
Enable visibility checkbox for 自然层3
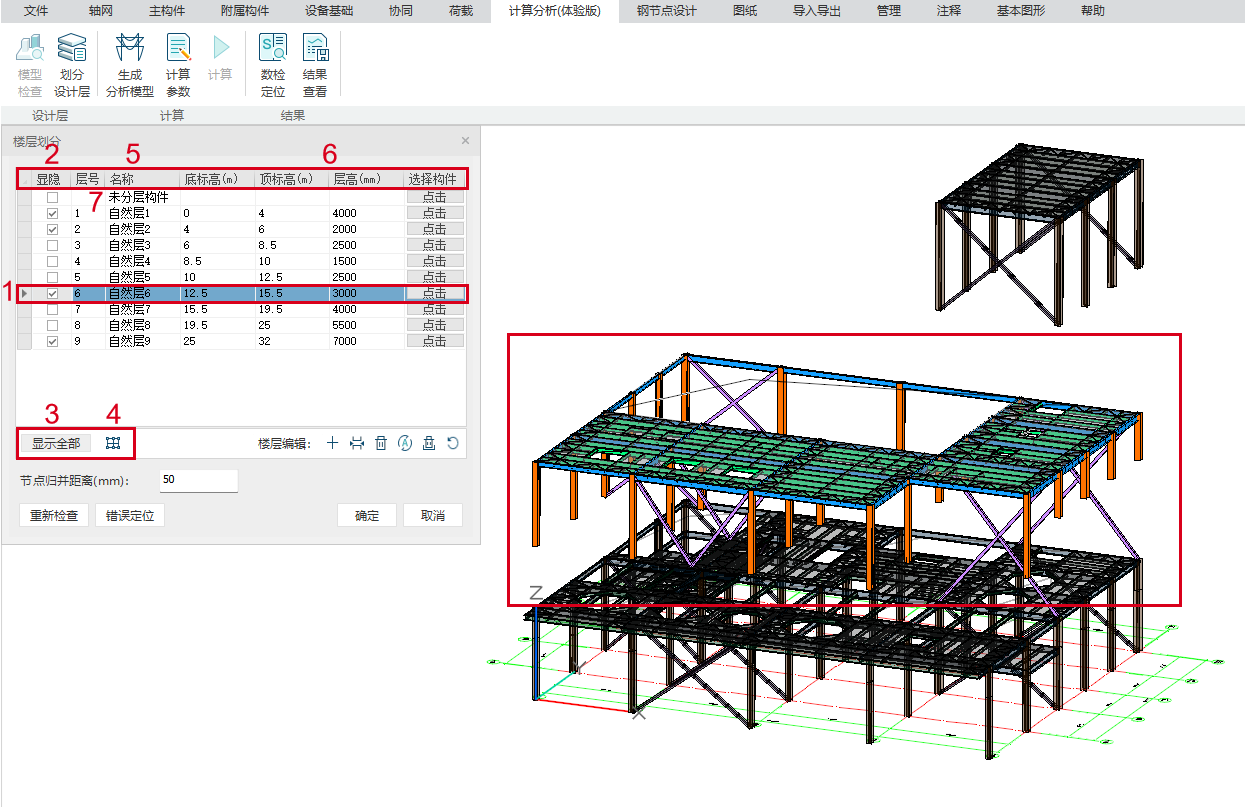52,246
